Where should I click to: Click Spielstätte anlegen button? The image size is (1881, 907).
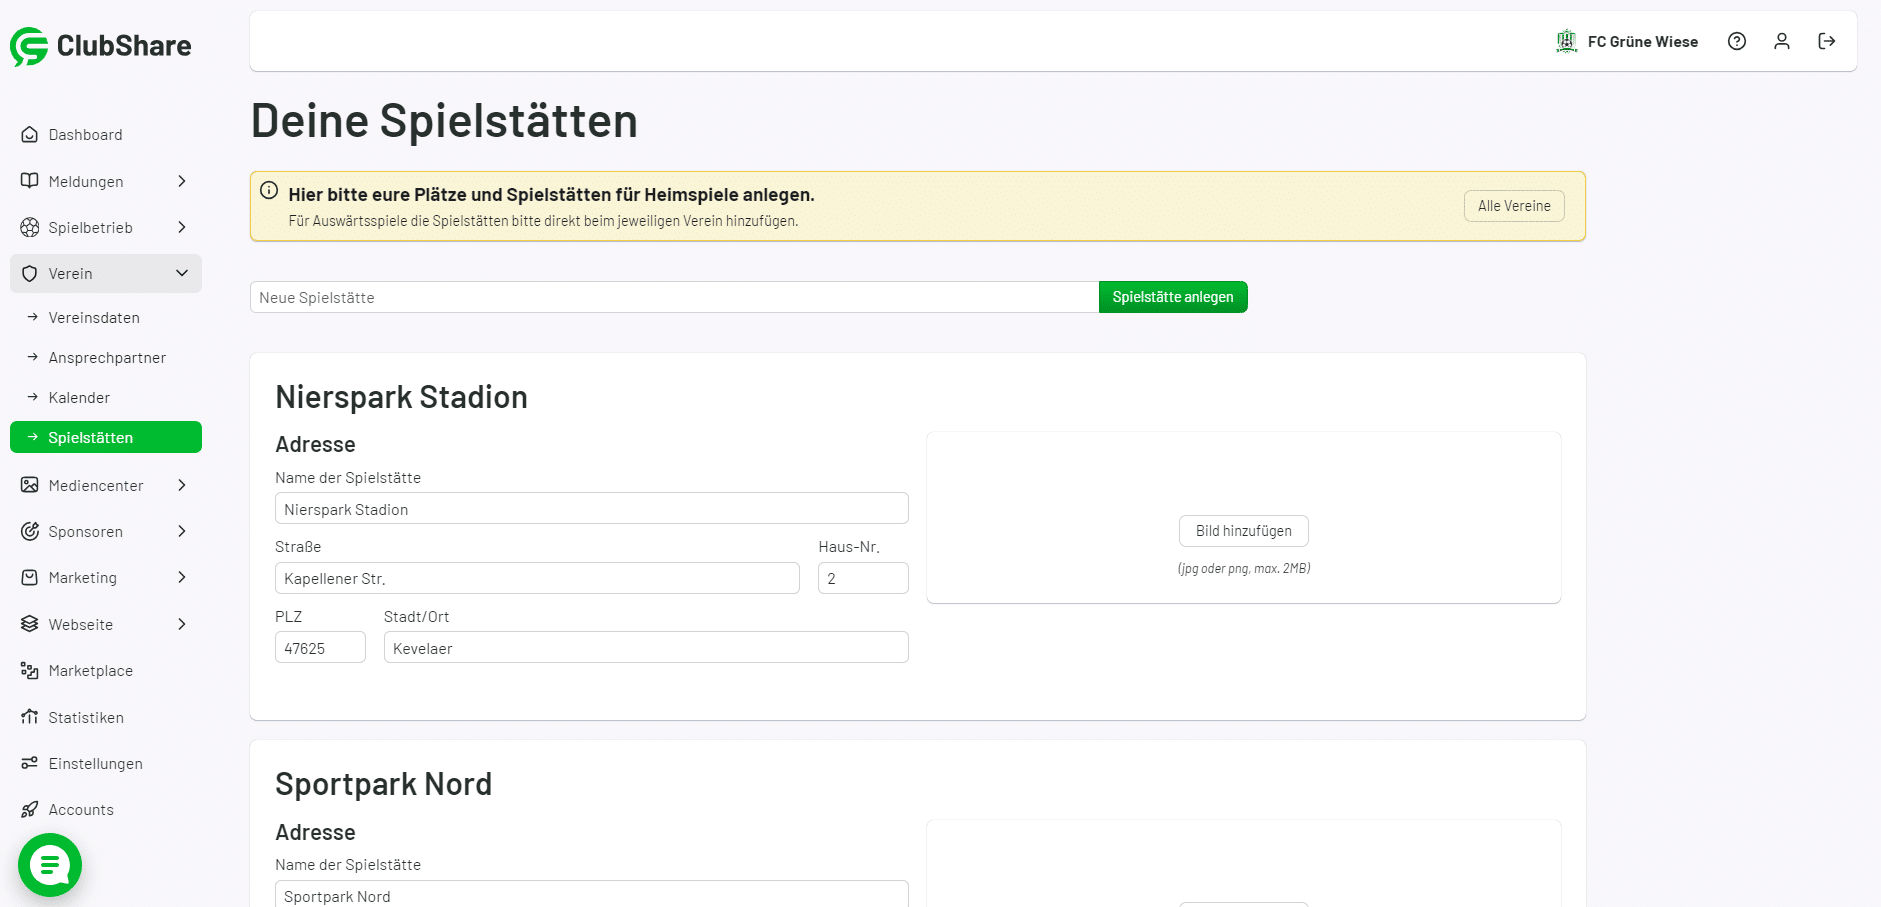click(x=1173, y=297)
